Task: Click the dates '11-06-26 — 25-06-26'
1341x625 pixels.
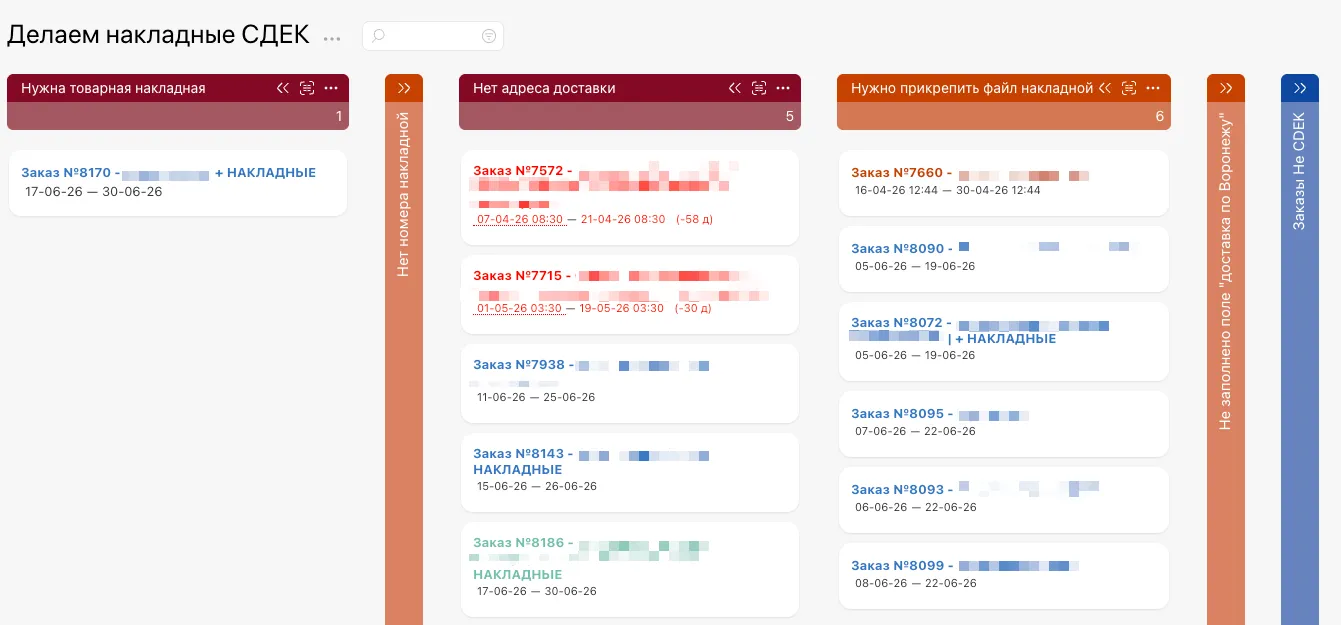Action: tap(536, 397)
